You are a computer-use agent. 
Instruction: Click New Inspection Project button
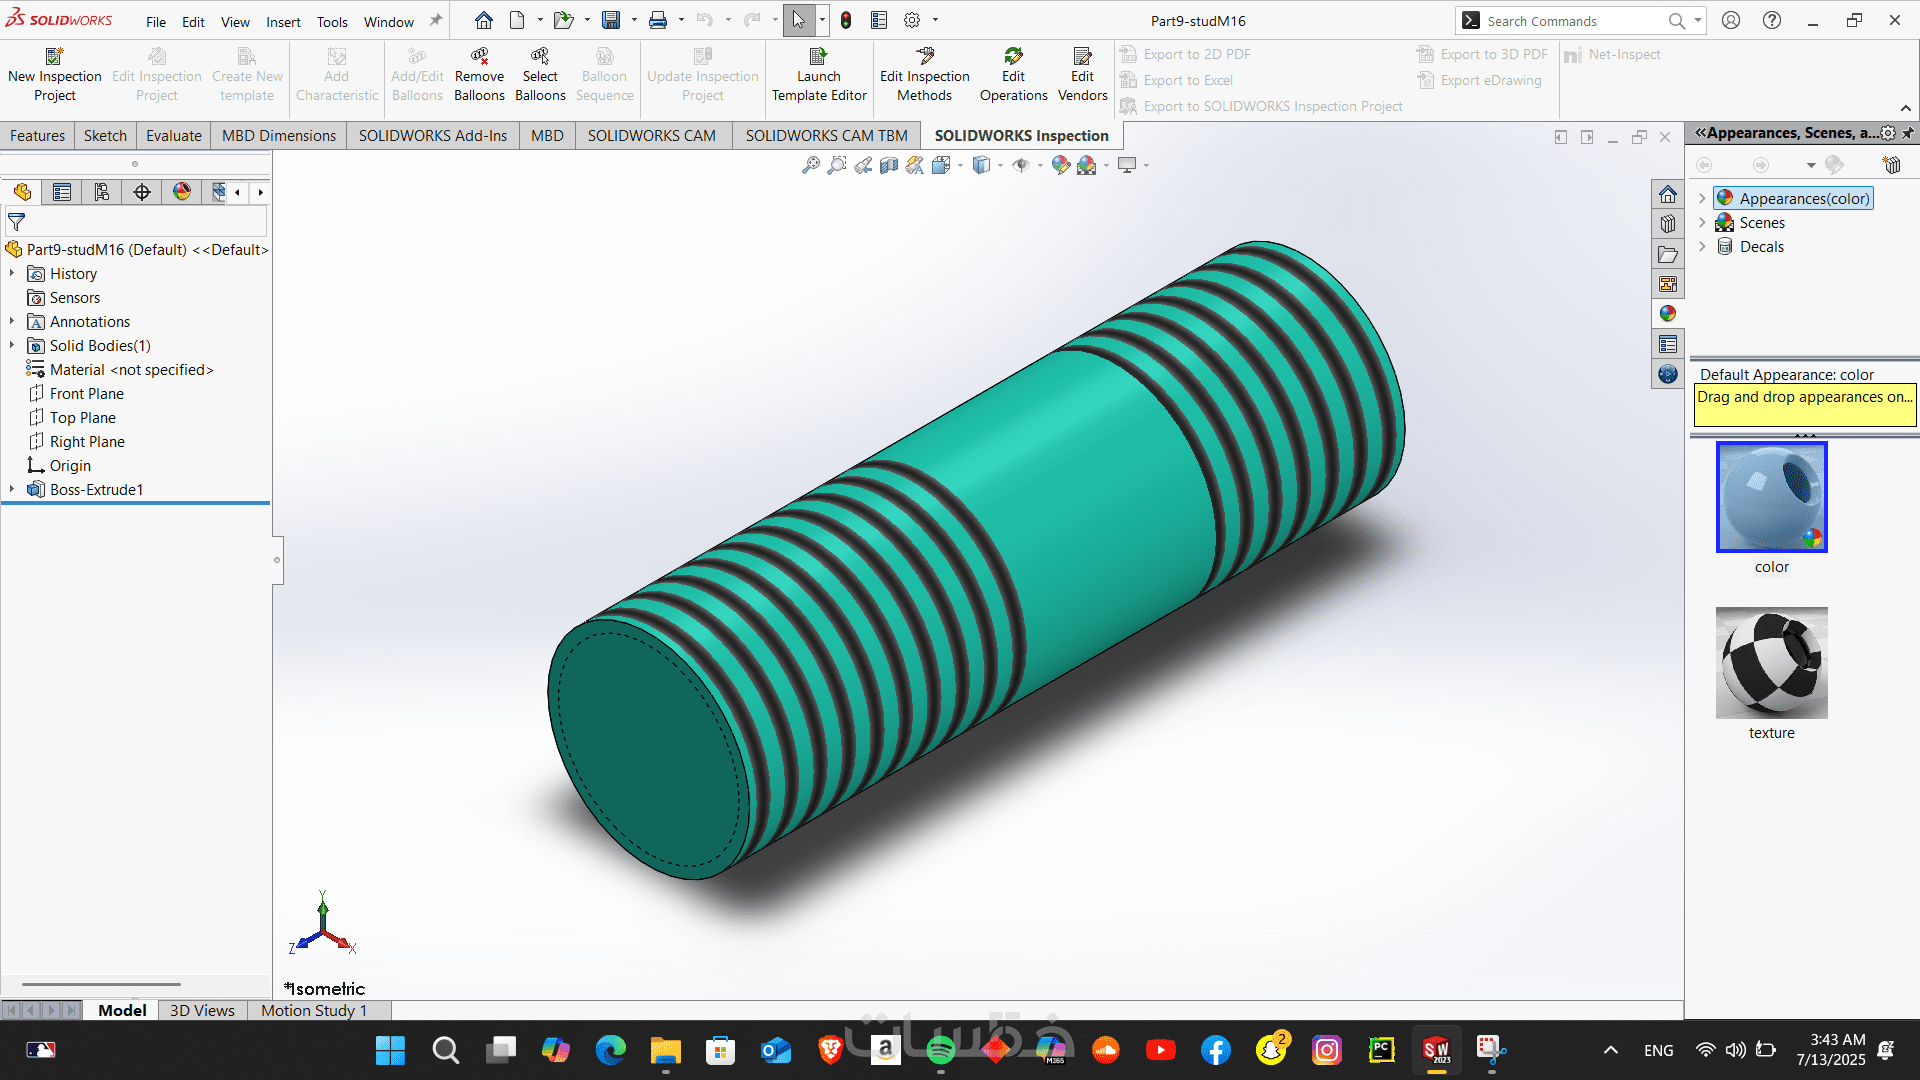(55, 75)
